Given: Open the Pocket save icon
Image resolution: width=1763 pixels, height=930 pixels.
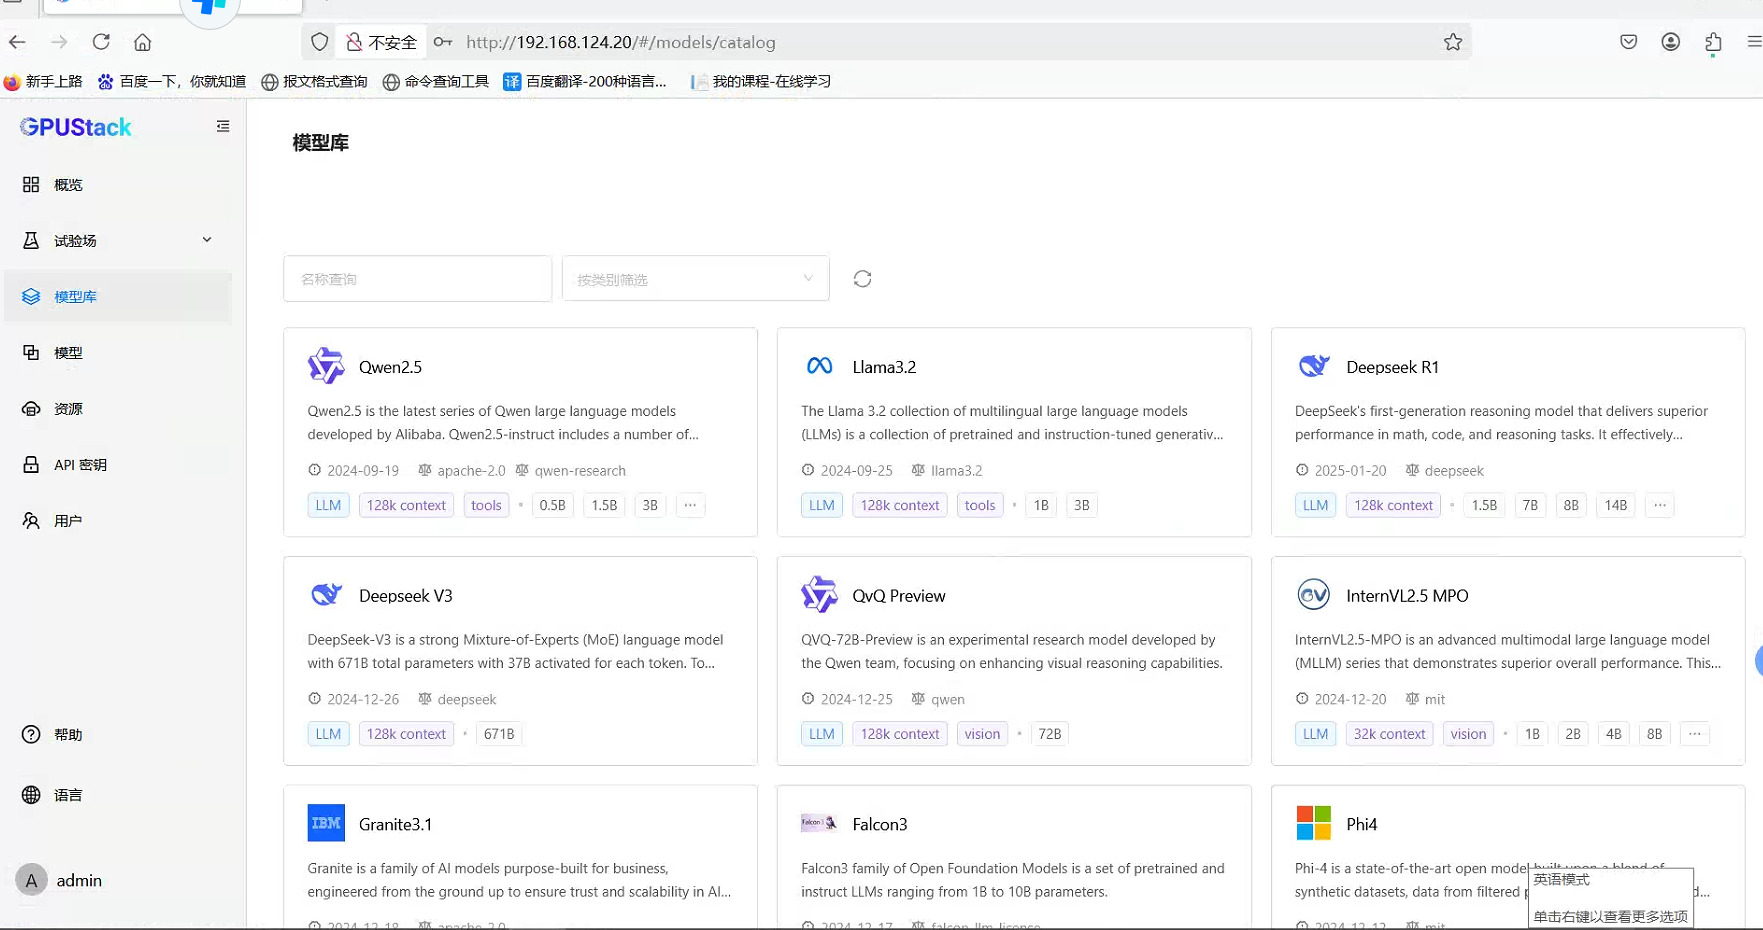Looking at the screenshot, I should tap(1629, 42).
